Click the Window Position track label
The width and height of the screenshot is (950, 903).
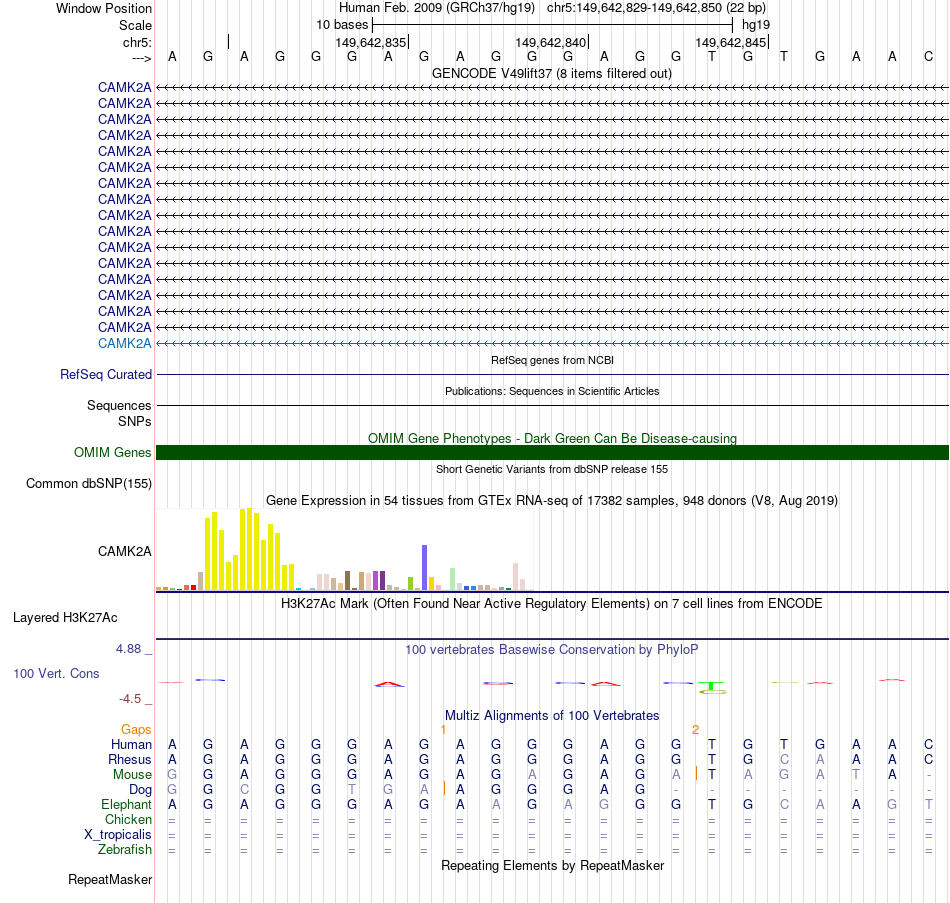point(104,8)
